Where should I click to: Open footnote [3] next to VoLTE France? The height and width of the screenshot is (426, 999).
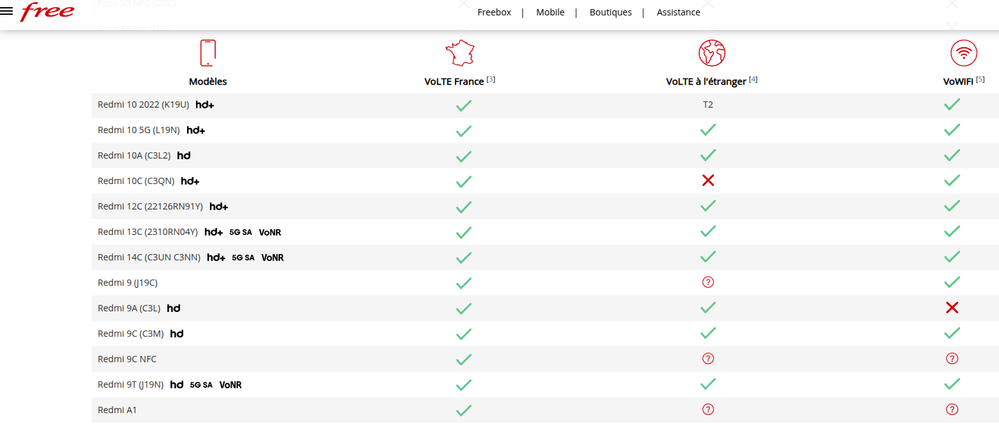point(491,80)
